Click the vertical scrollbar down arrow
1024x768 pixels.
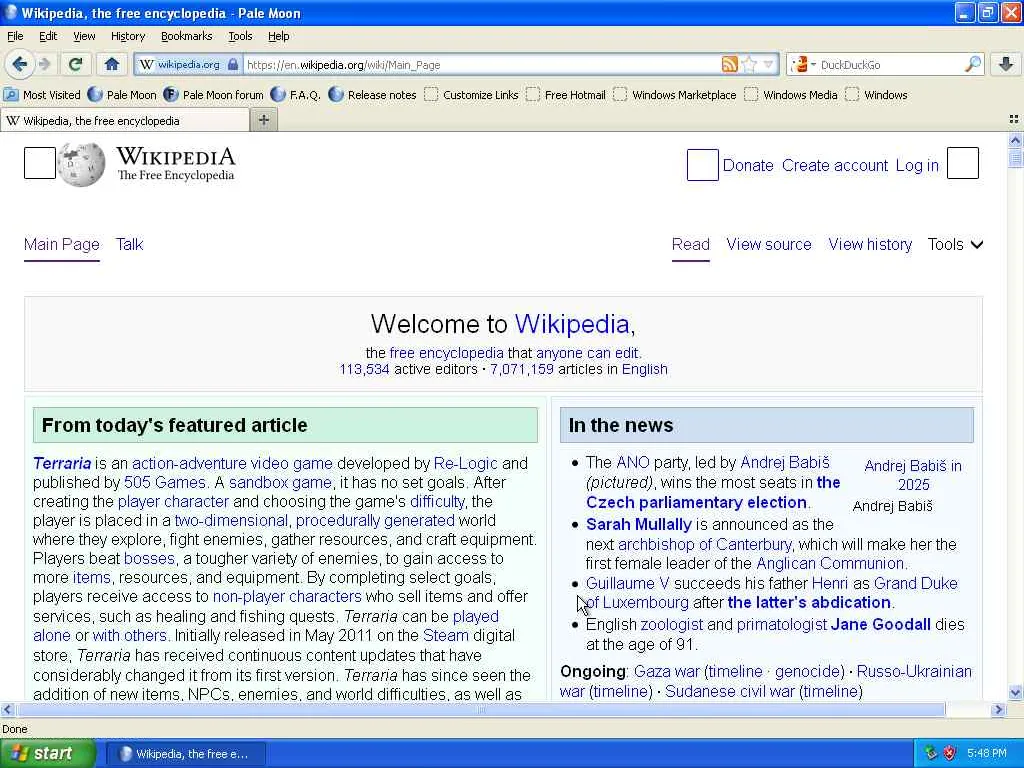click(x=1015, y=692)
